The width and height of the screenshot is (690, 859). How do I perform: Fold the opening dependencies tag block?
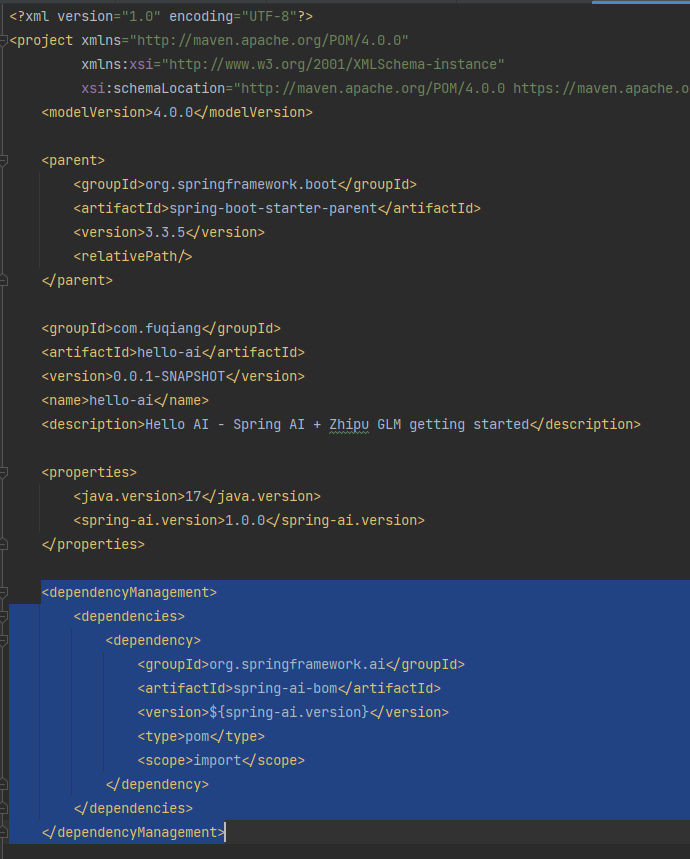click(x=3, y=616)
